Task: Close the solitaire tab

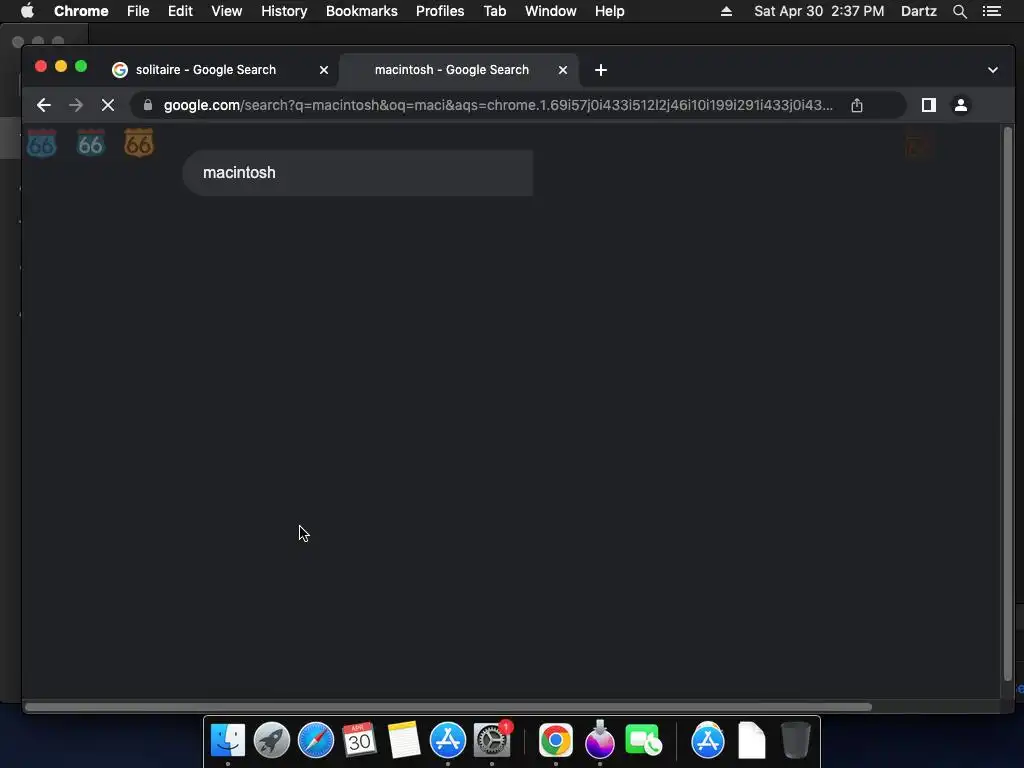Action: pyautogui.click(x=324, y=70)
